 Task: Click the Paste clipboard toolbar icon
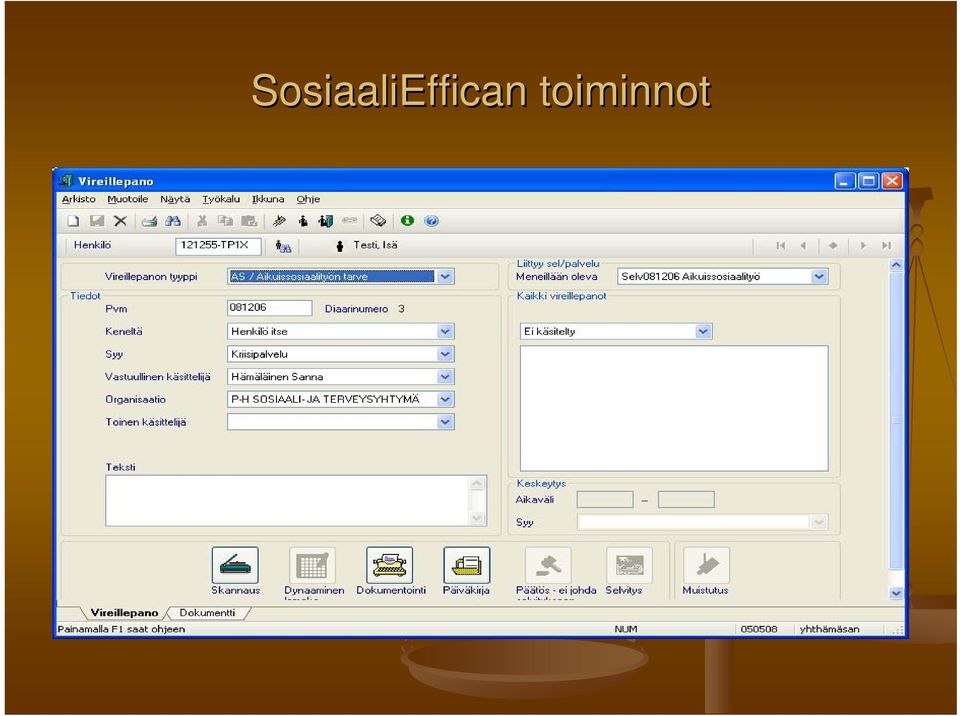coord(249,221)
